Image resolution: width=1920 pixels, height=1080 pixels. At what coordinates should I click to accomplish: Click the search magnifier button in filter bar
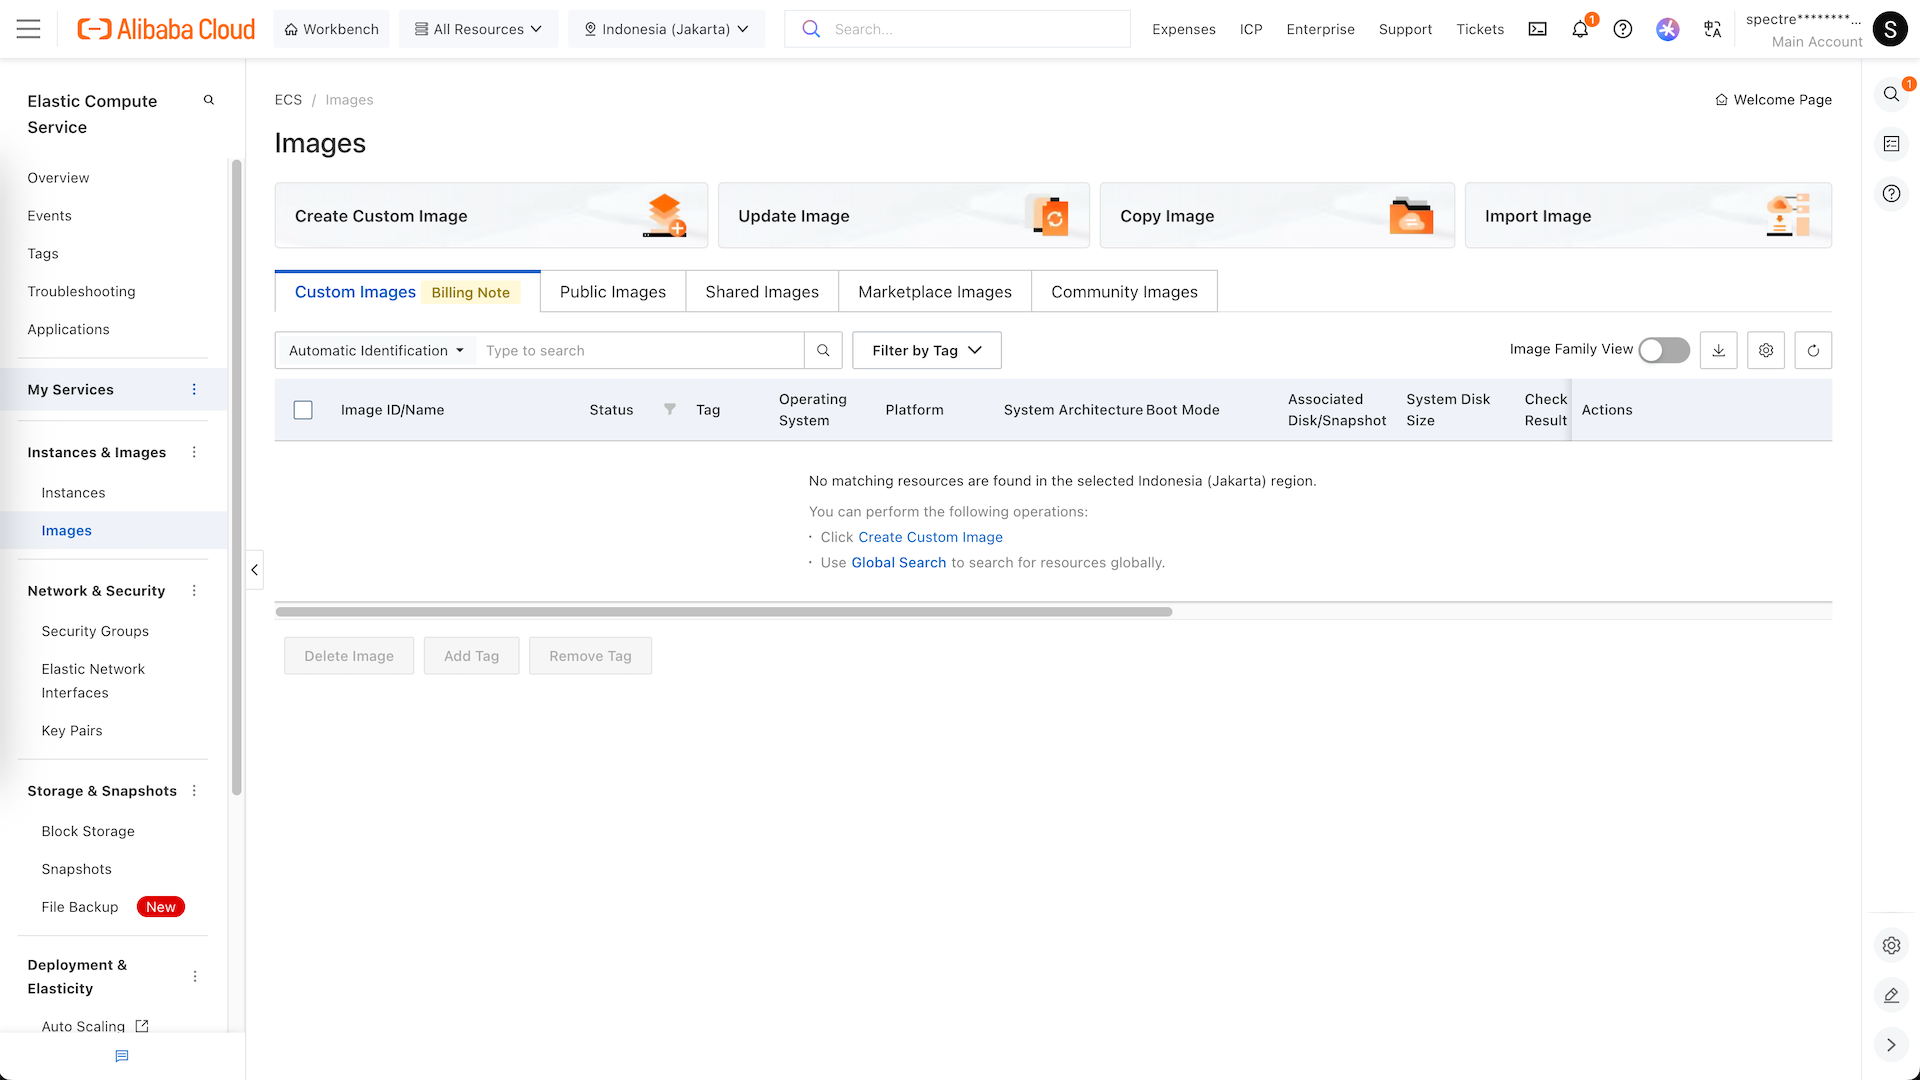[823, 350]
